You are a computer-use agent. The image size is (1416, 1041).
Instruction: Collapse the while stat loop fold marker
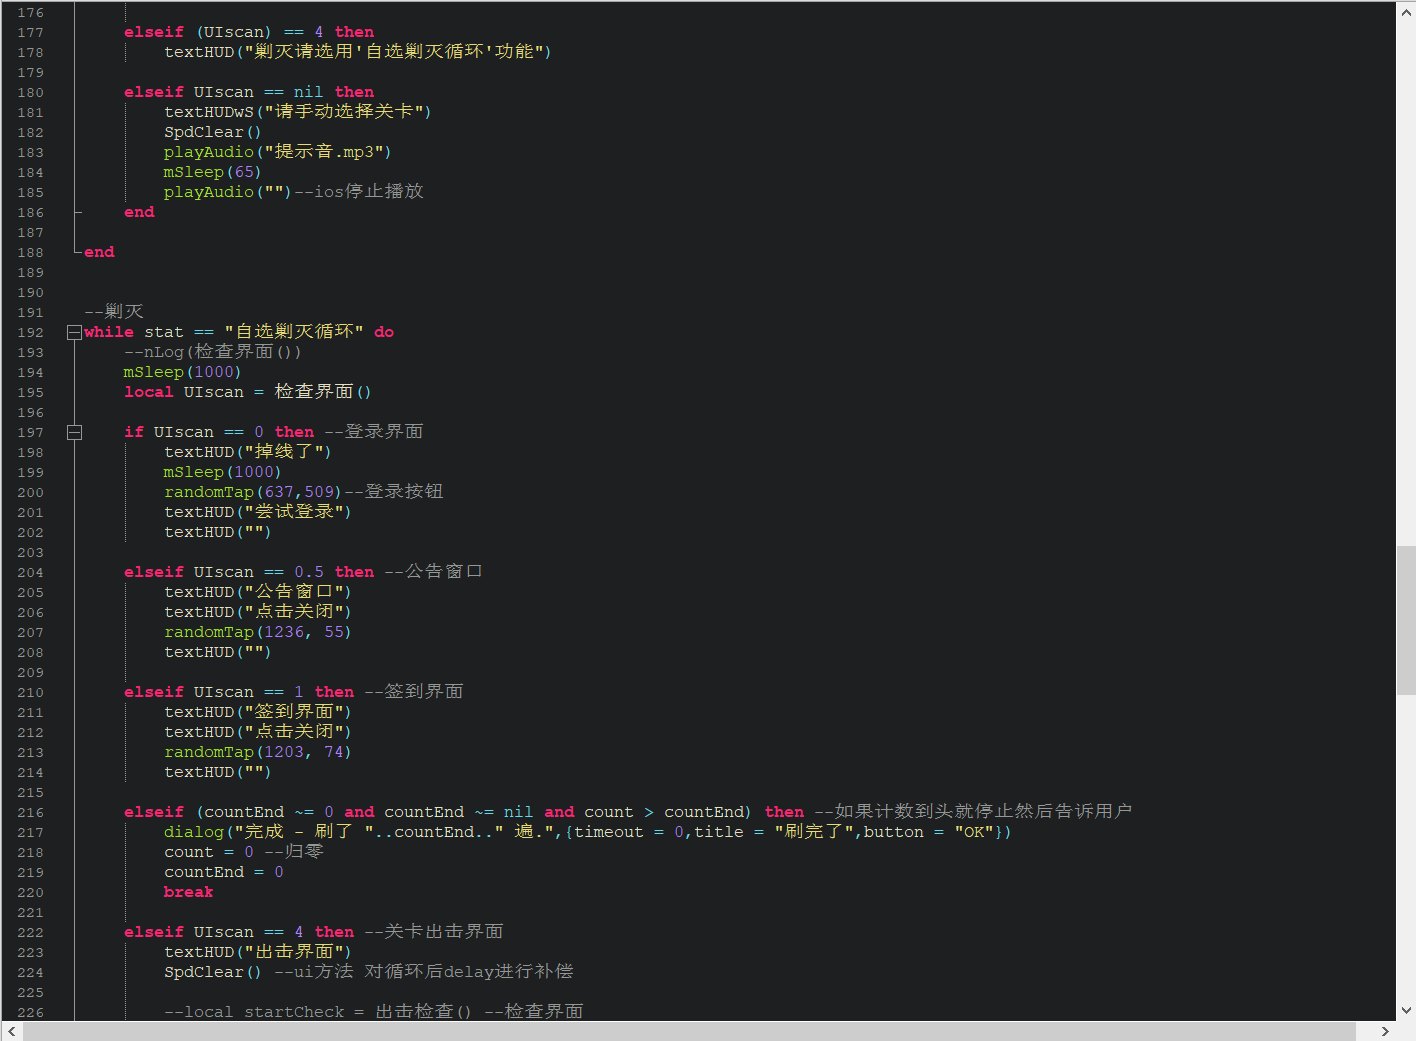click(74, 332)
